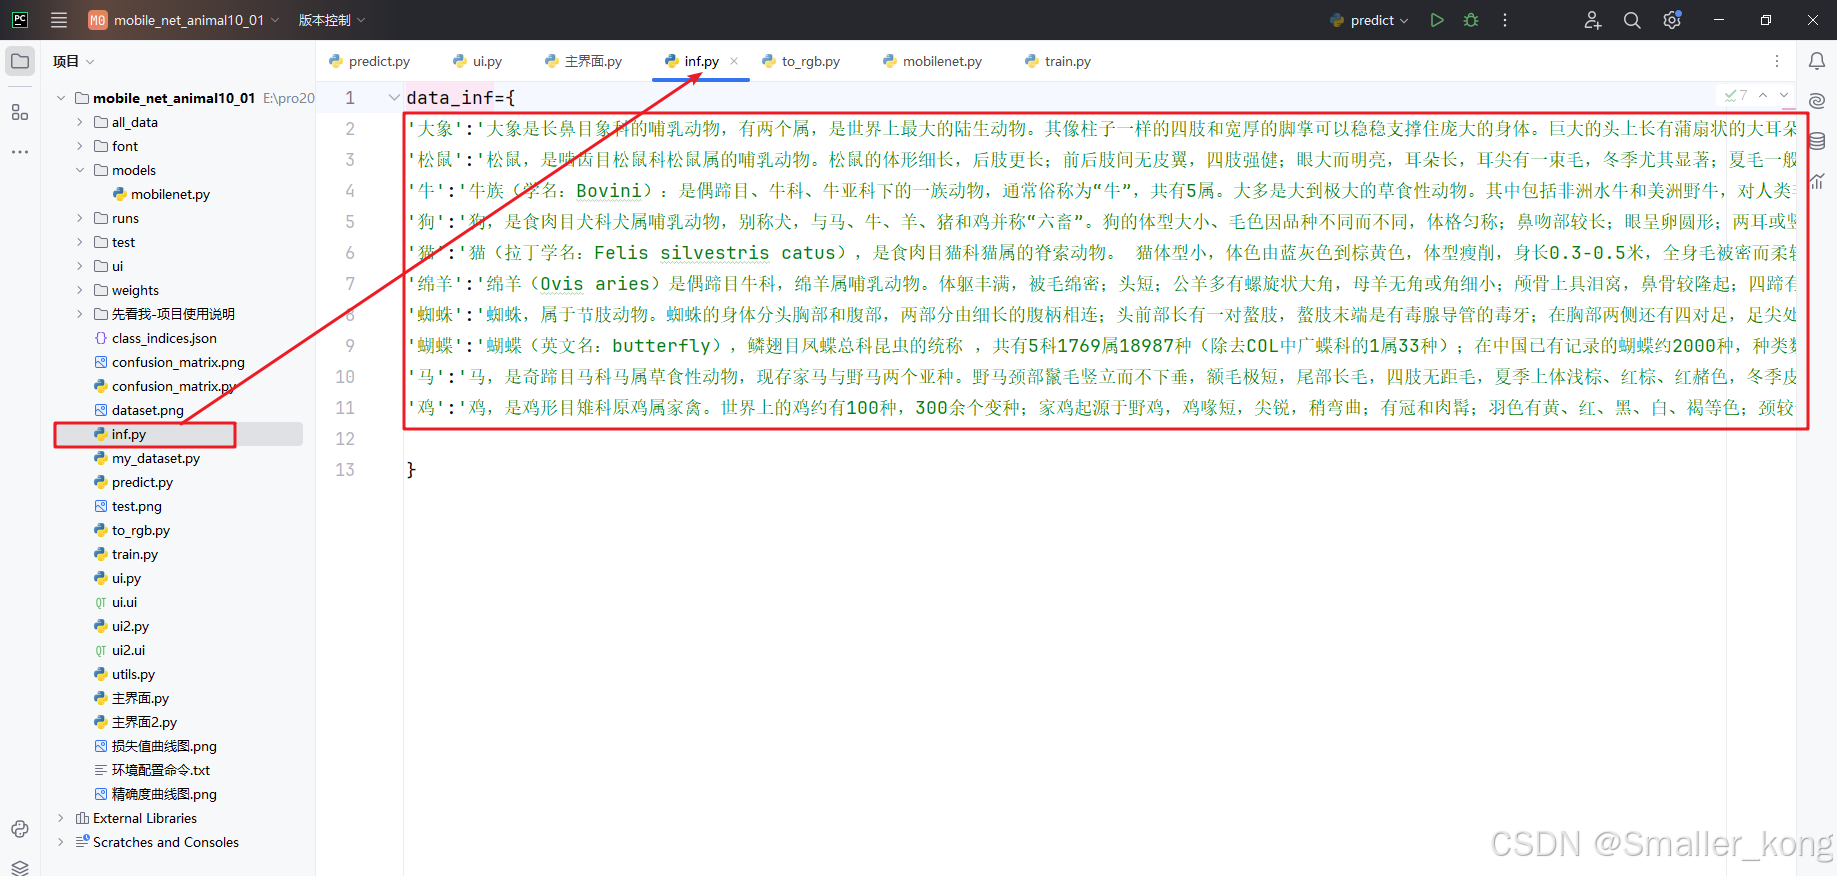Expand the all_data folder
The width and height of the screenshot is (1837, 876).
pos(80,122)
